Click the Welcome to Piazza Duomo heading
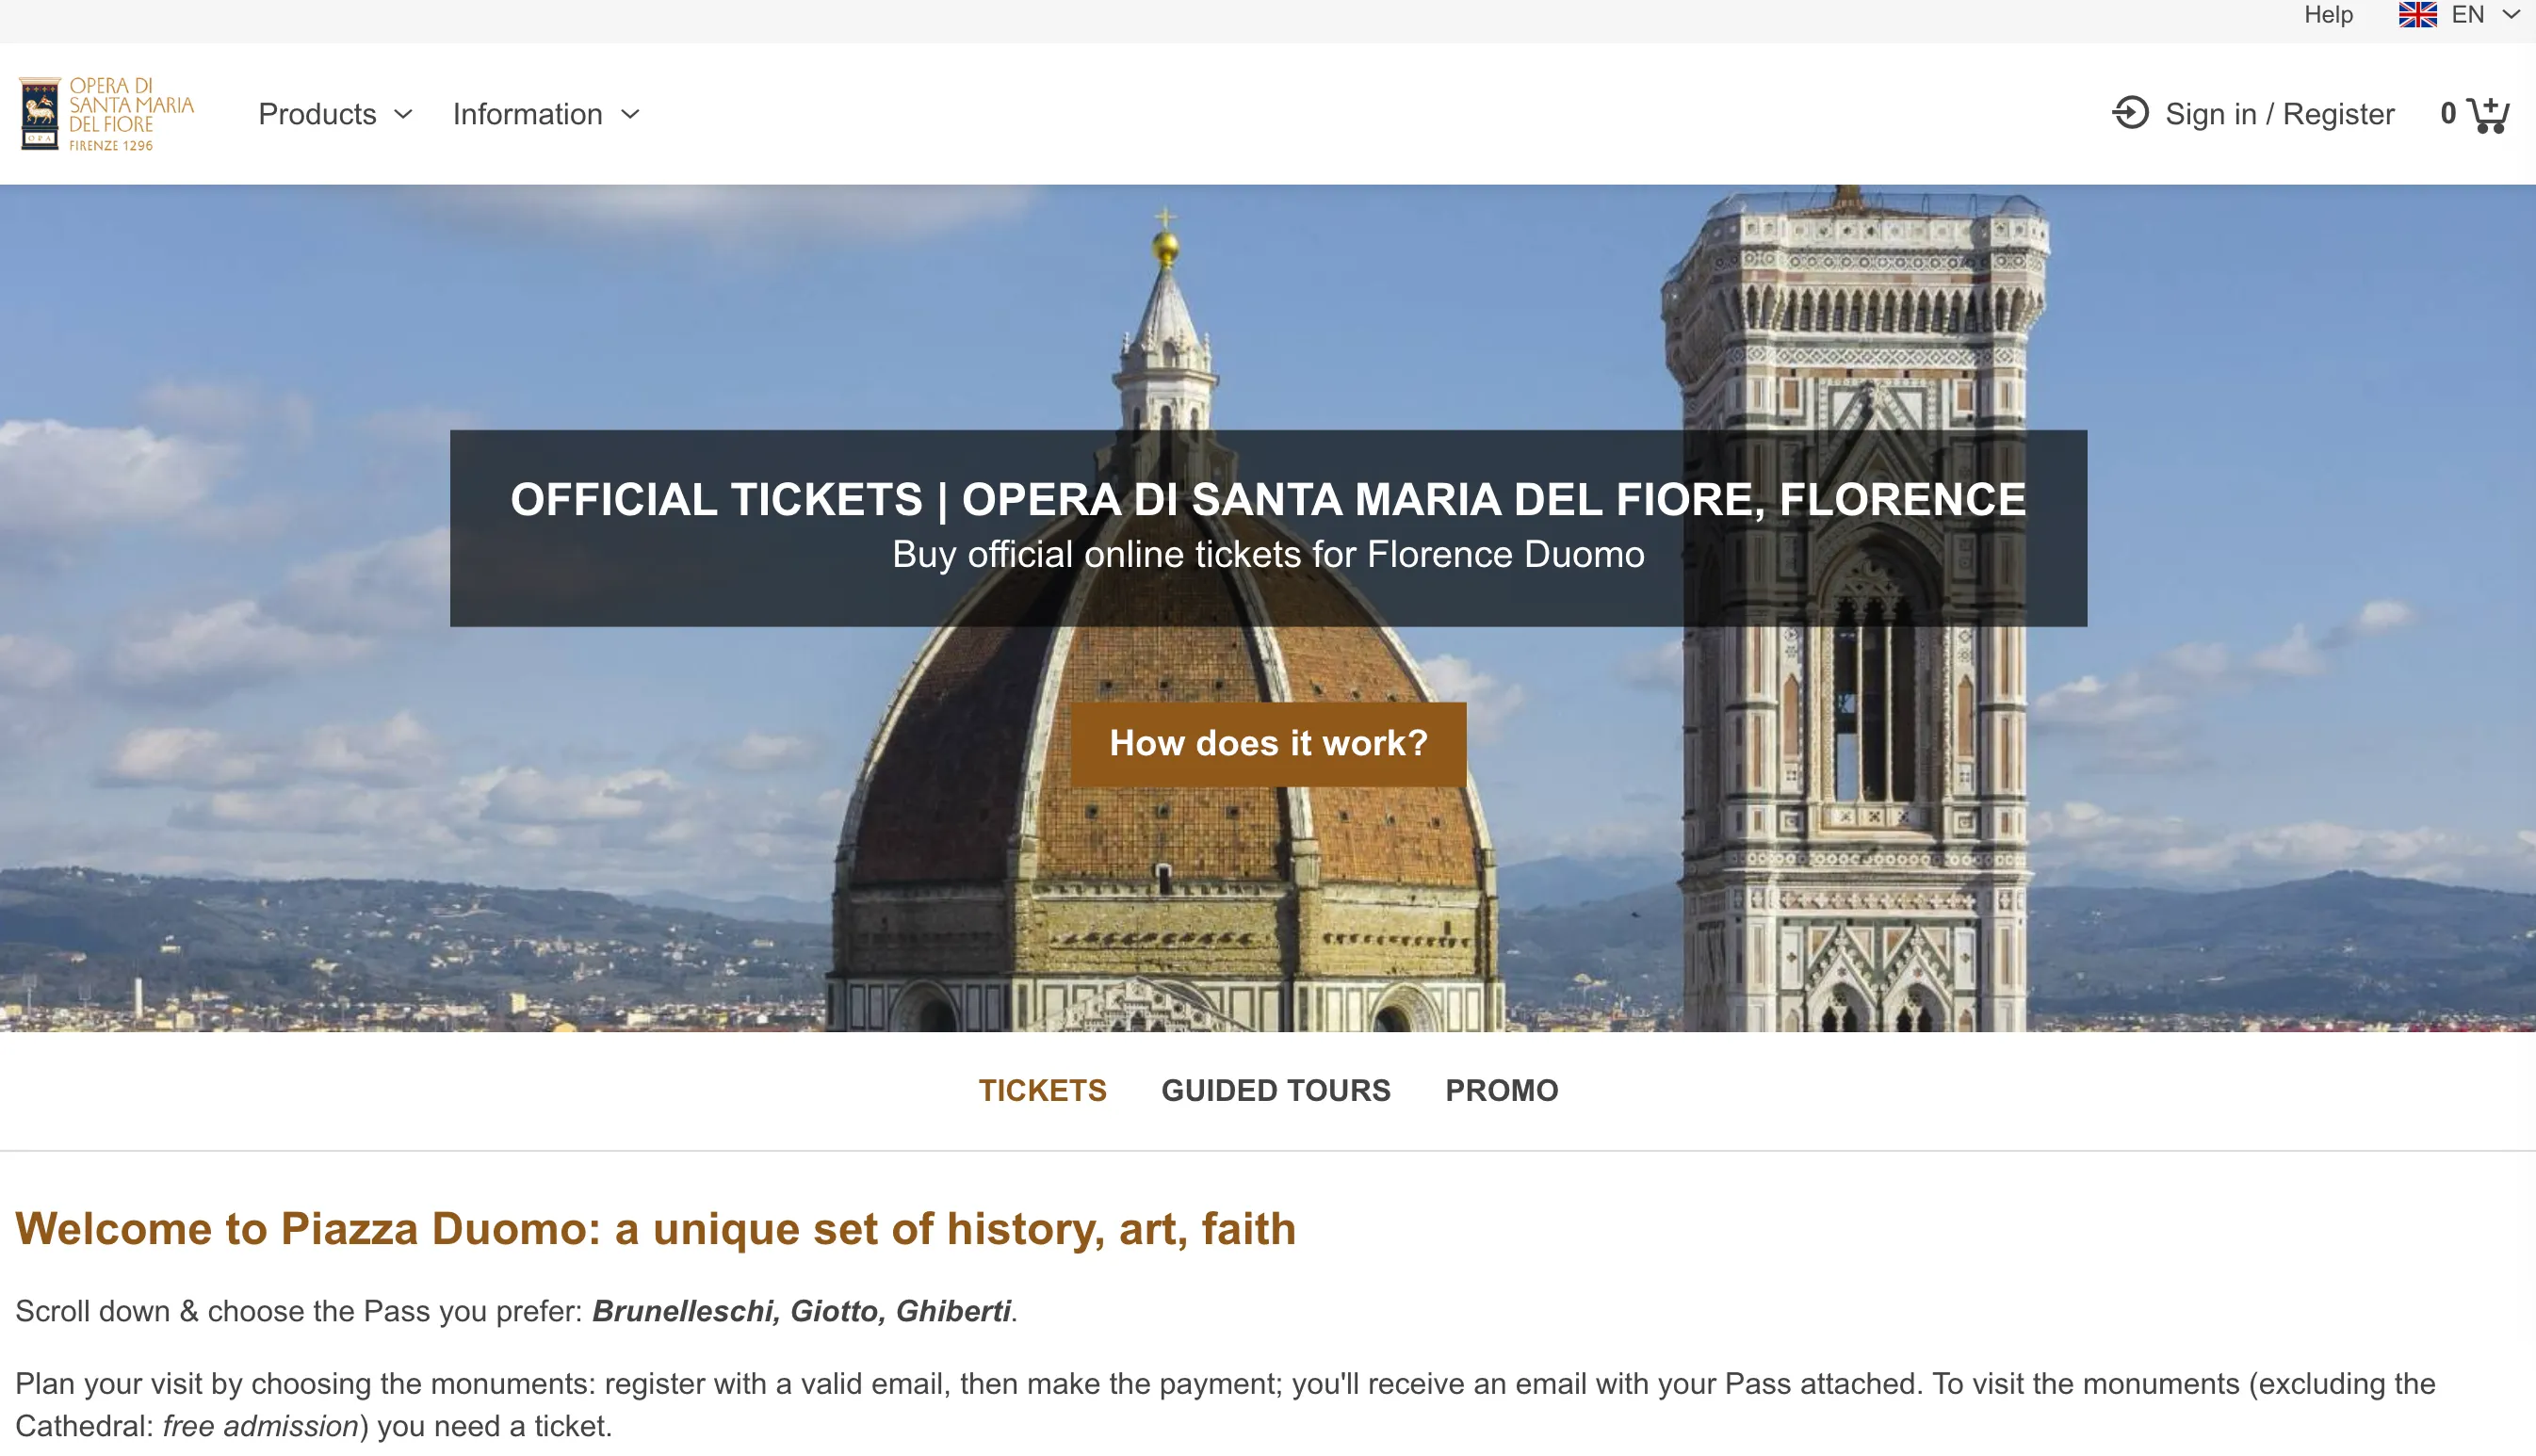Image resolution: width=2536 pixels, height=1456 pixels. coord(655,1229)
